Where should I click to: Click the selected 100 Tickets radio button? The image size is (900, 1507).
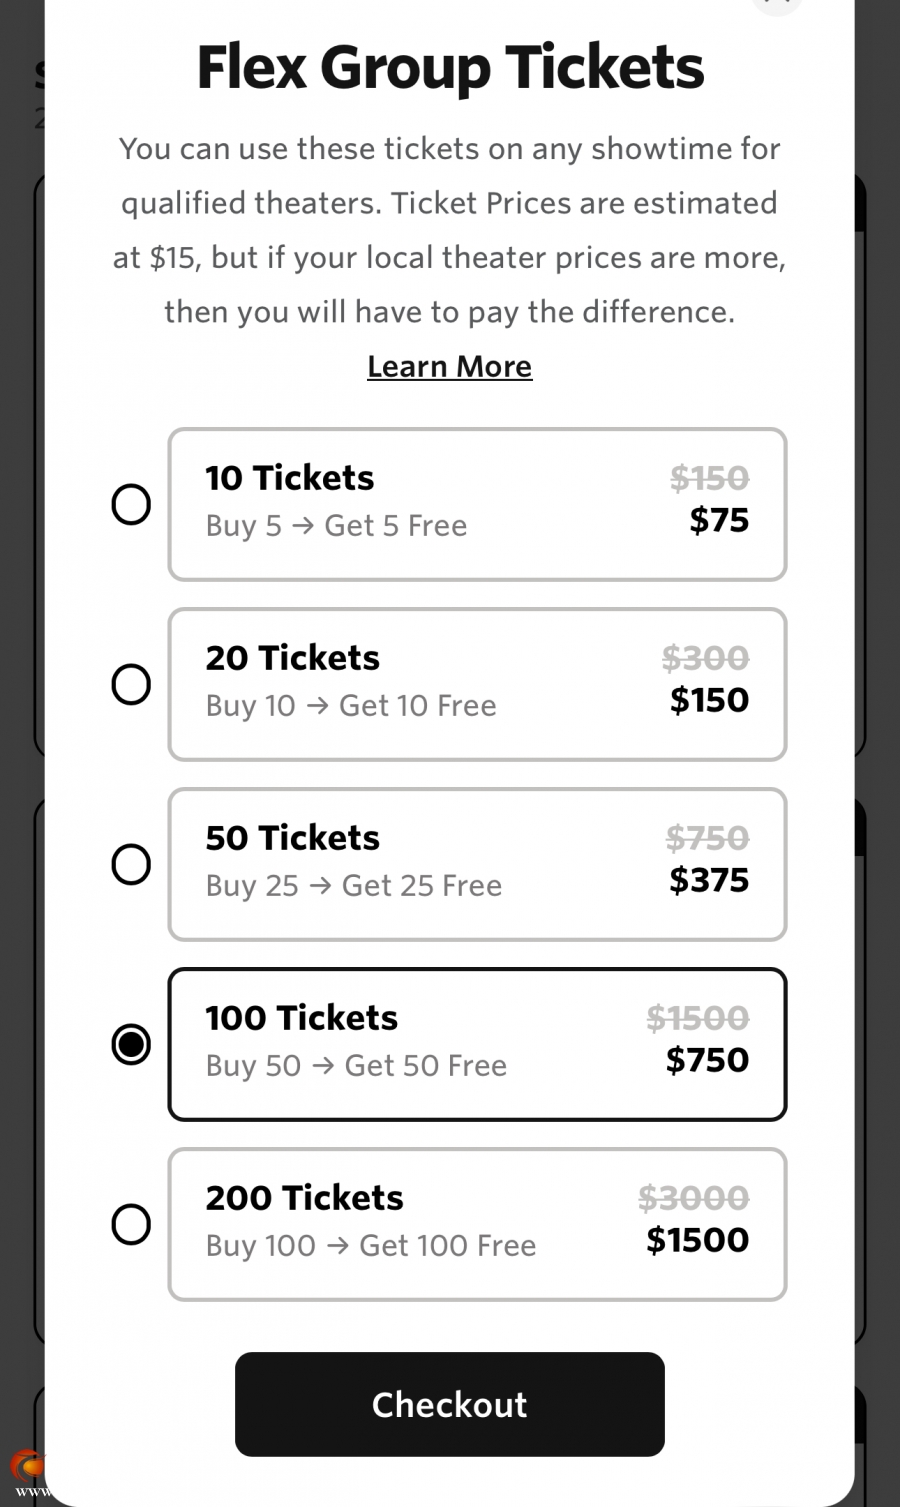click(131, 1044)
